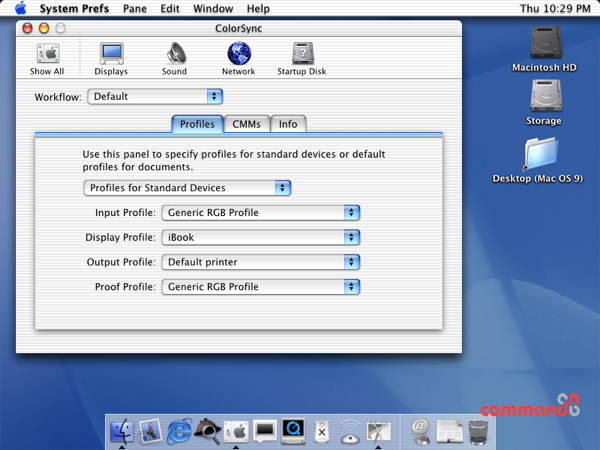Open the Output Profile Default printer dropdown

(261, 262)
